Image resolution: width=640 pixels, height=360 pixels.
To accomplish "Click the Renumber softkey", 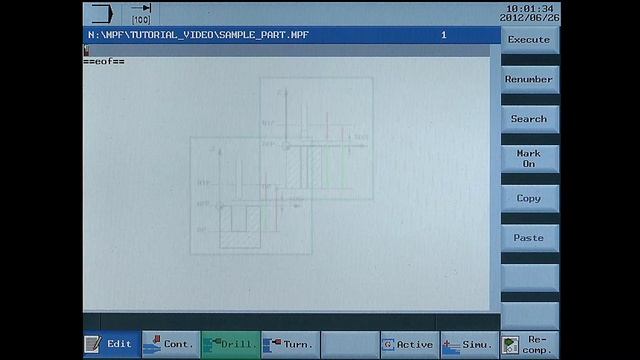I will (x=530, y=79).
